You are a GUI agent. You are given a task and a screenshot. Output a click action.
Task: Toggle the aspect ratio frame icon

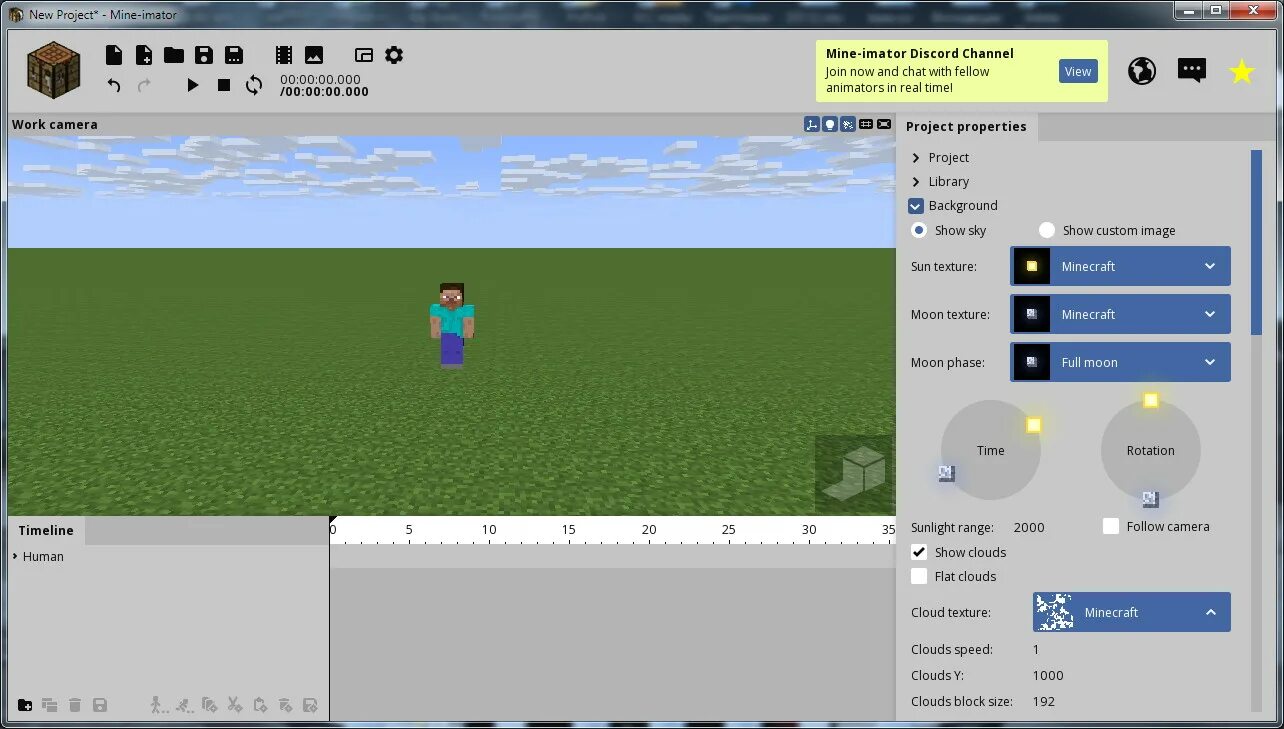pos(884,124)
